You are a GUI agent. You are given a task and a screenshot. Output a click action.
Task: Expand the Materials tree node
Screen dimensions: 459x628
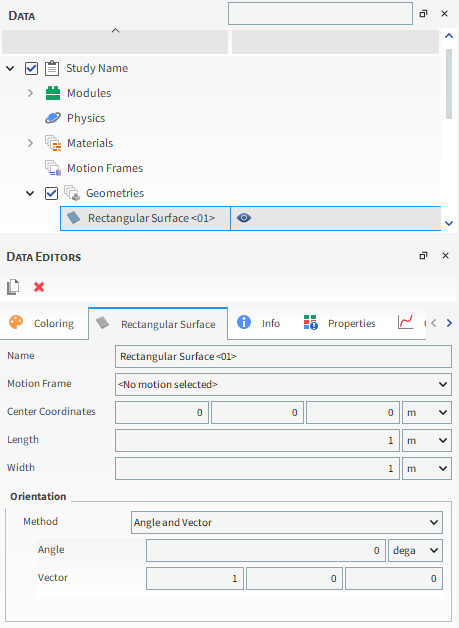30,143
